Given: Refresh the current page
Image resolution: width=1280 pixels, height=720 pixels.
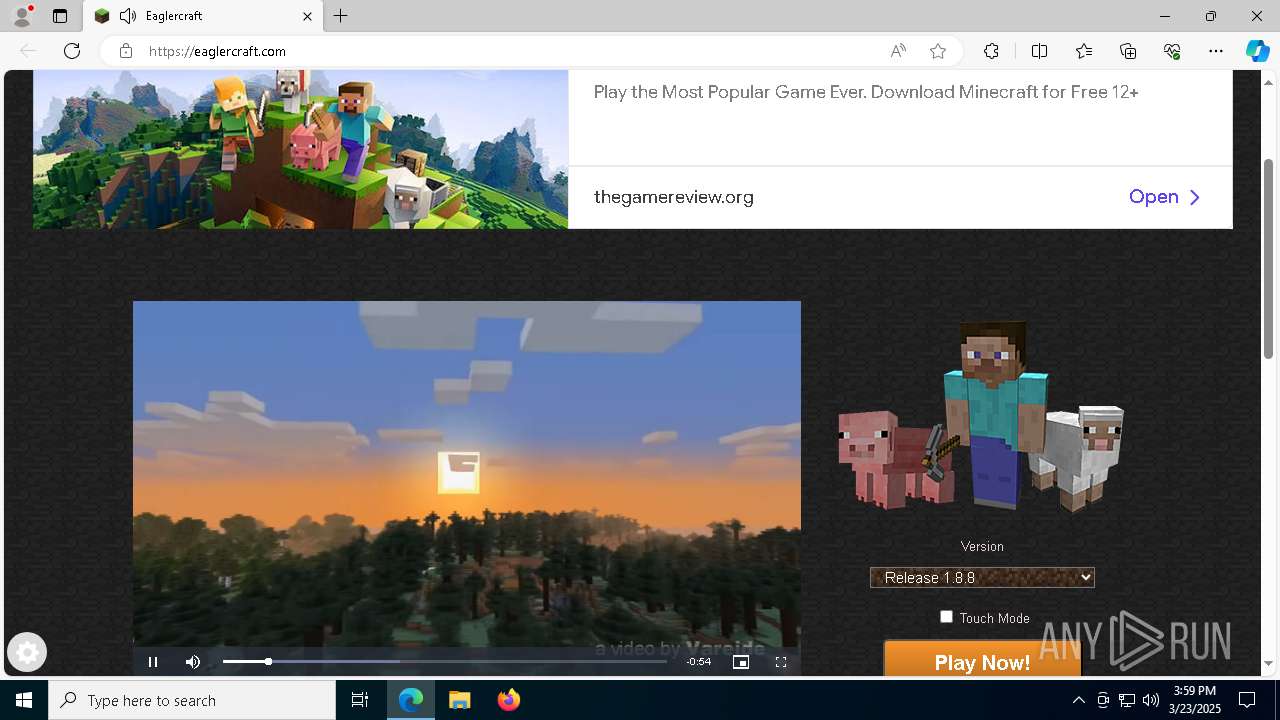Looking at the screenshot, I should click(x=72, y=51).
